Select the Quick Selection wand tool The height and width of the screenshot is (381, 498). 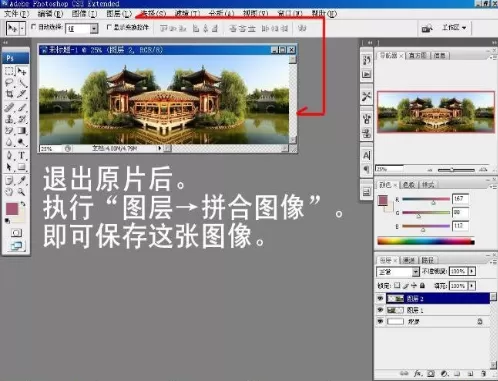(x=22, y=82)
